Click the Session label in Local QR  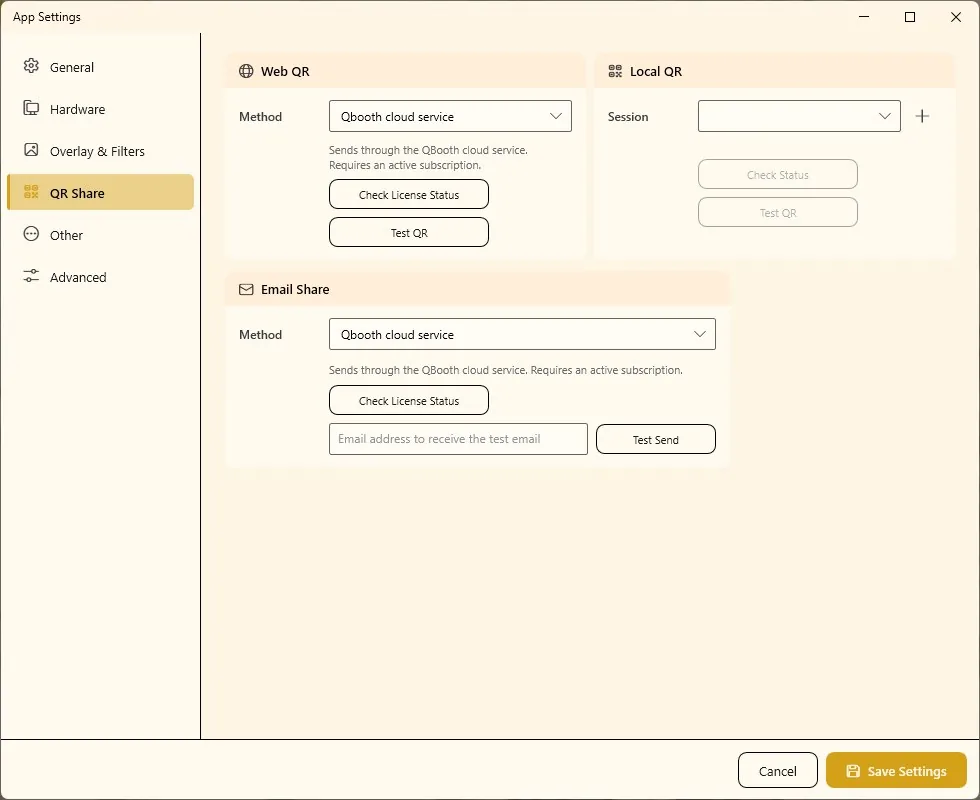point(628,116)
